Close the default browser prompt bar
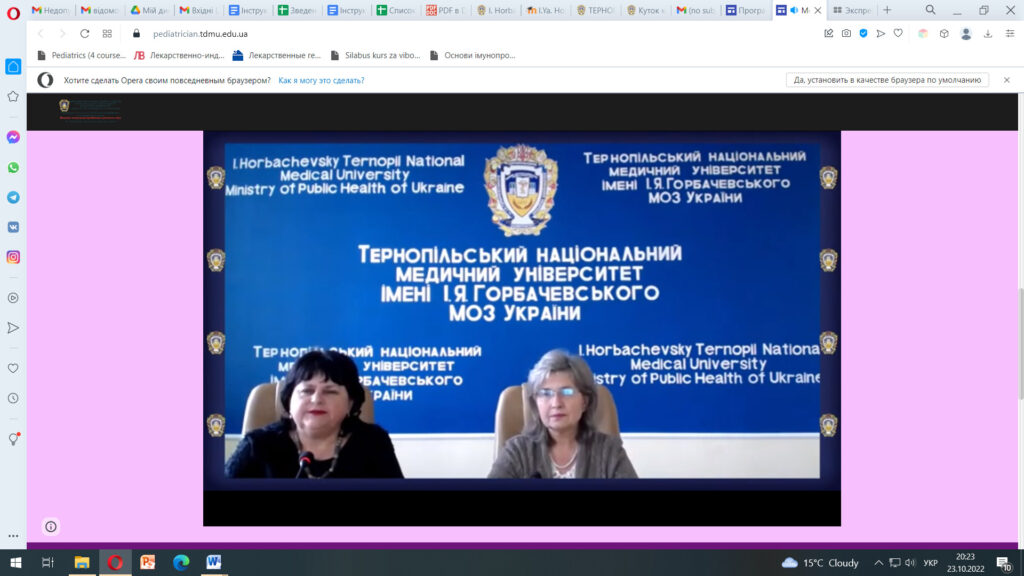Viewport: 1024px width, 576px height. pyautogui.click(x=1006, y=80)
